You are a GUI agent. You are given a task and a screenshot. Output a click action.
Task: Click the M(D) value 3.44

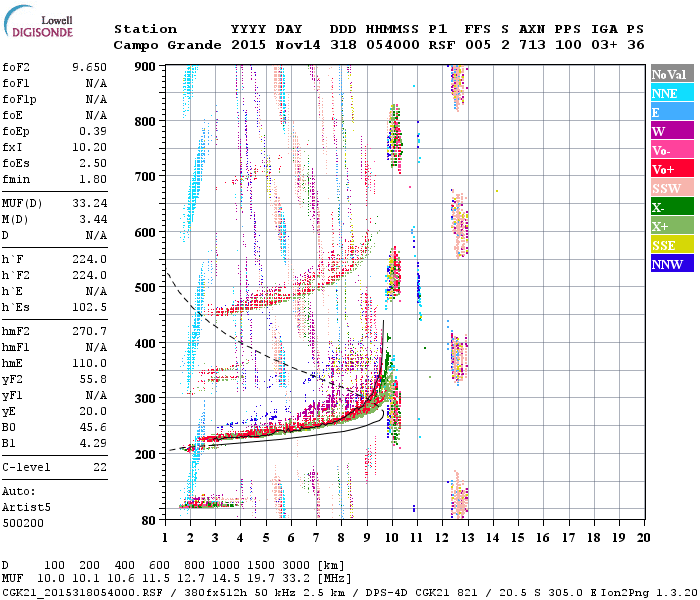(x=93, y=219)
